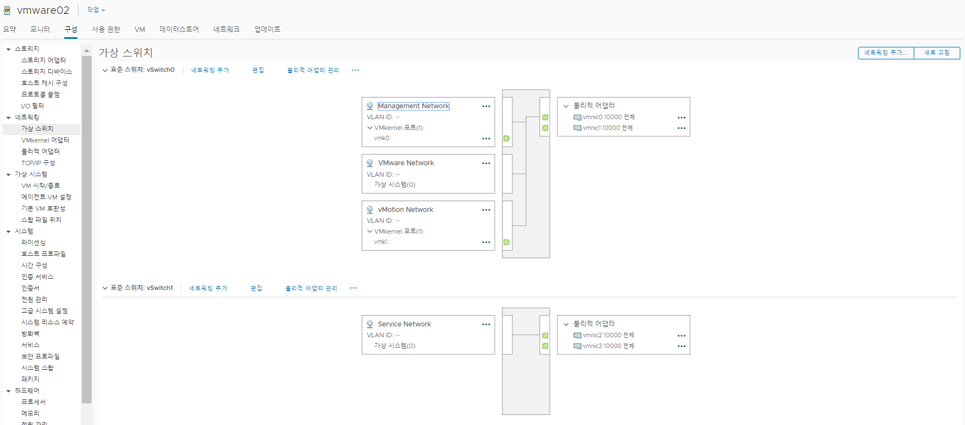965x425 pixels.
Task: Collapse the 네트워킹 tree section
Action: [x=9, y=117]
